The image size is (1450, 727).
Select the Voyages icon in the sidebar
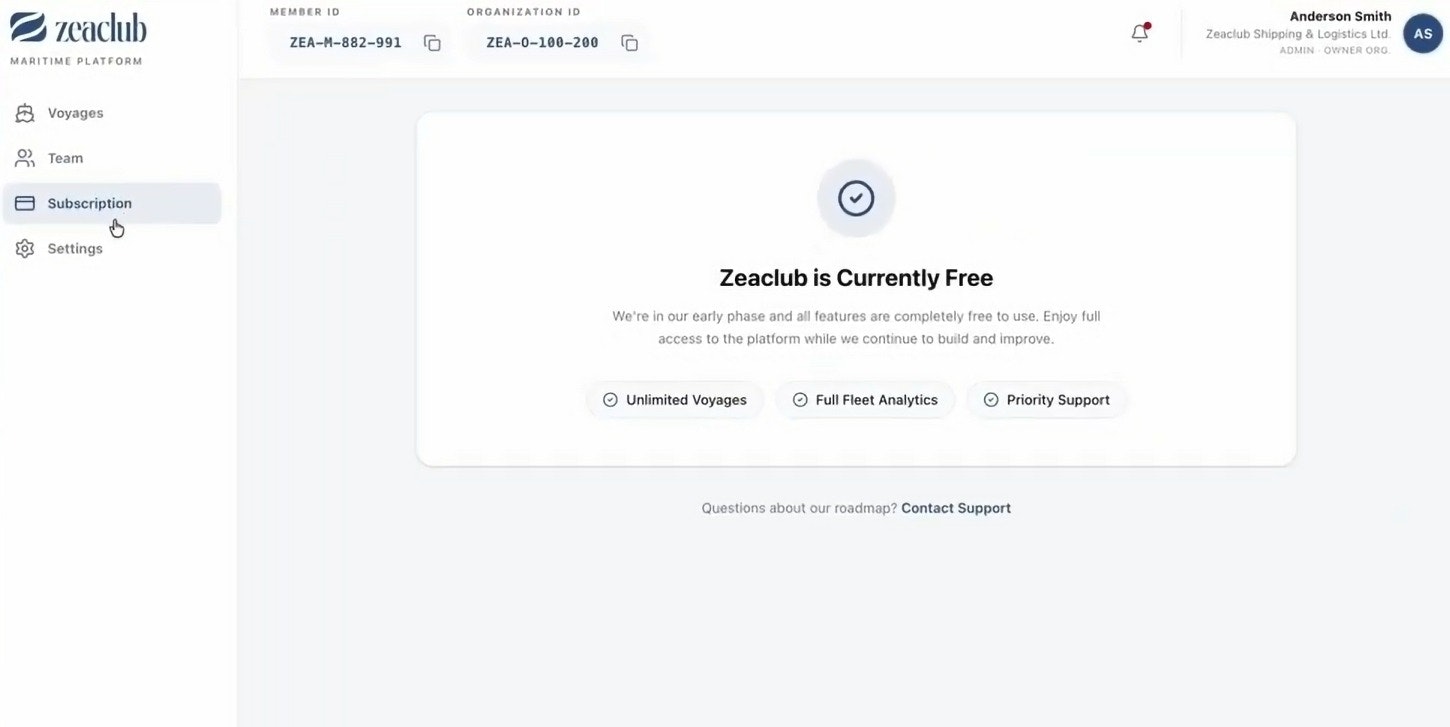[x=25, y=112]
